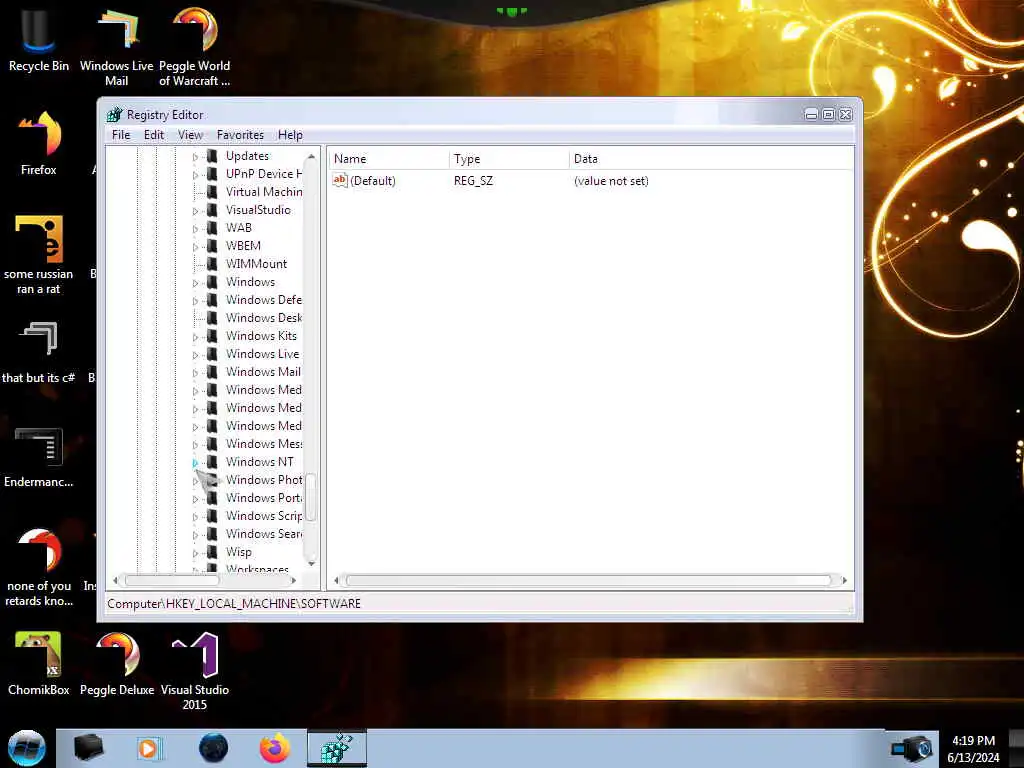Screen dimensions: 1024x768
Task: Select the 'some russian ran a rat' desktop icon
Action: 39,255
